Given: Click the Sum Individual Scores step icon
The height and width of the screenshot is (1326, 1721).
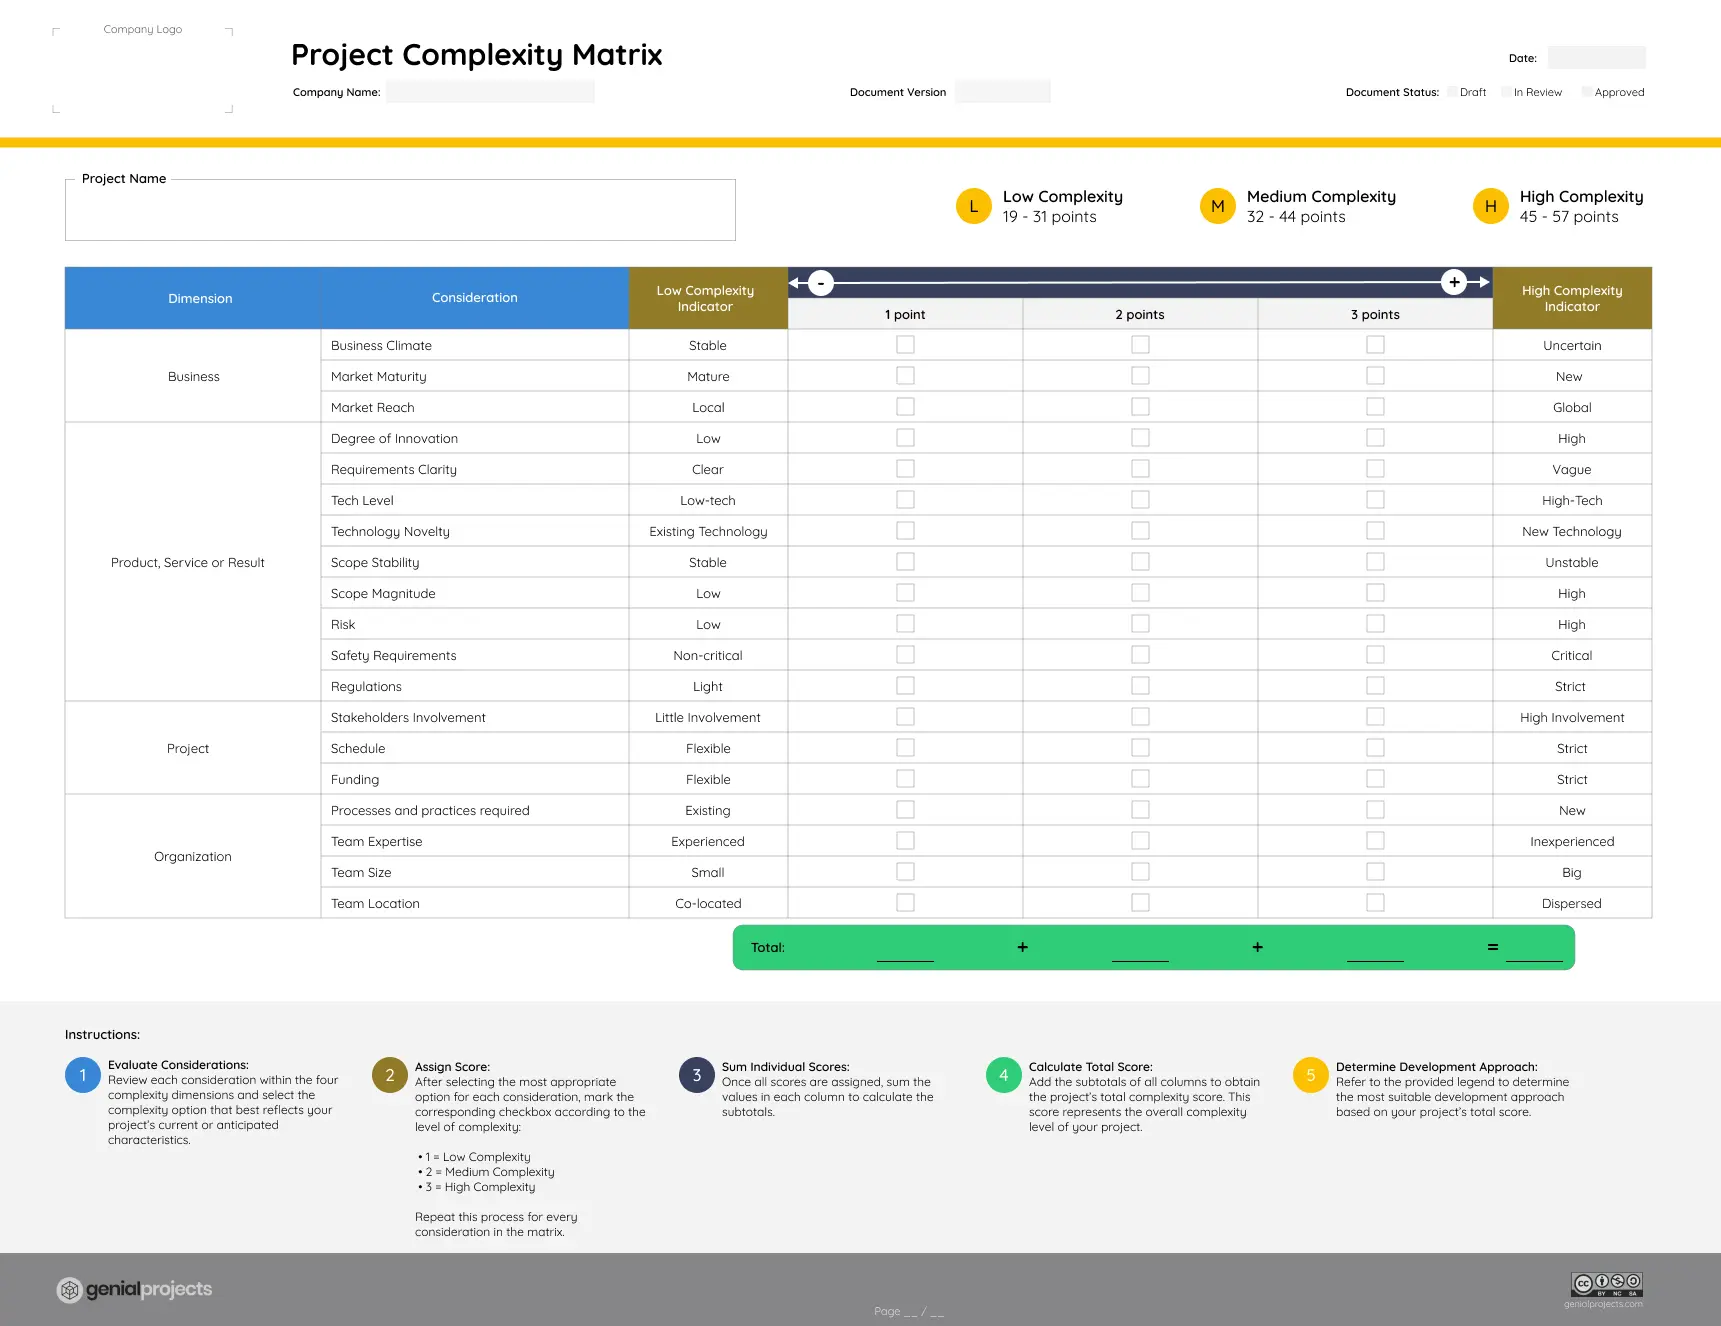Looking at the screenshot, I should click(696, 1075).
